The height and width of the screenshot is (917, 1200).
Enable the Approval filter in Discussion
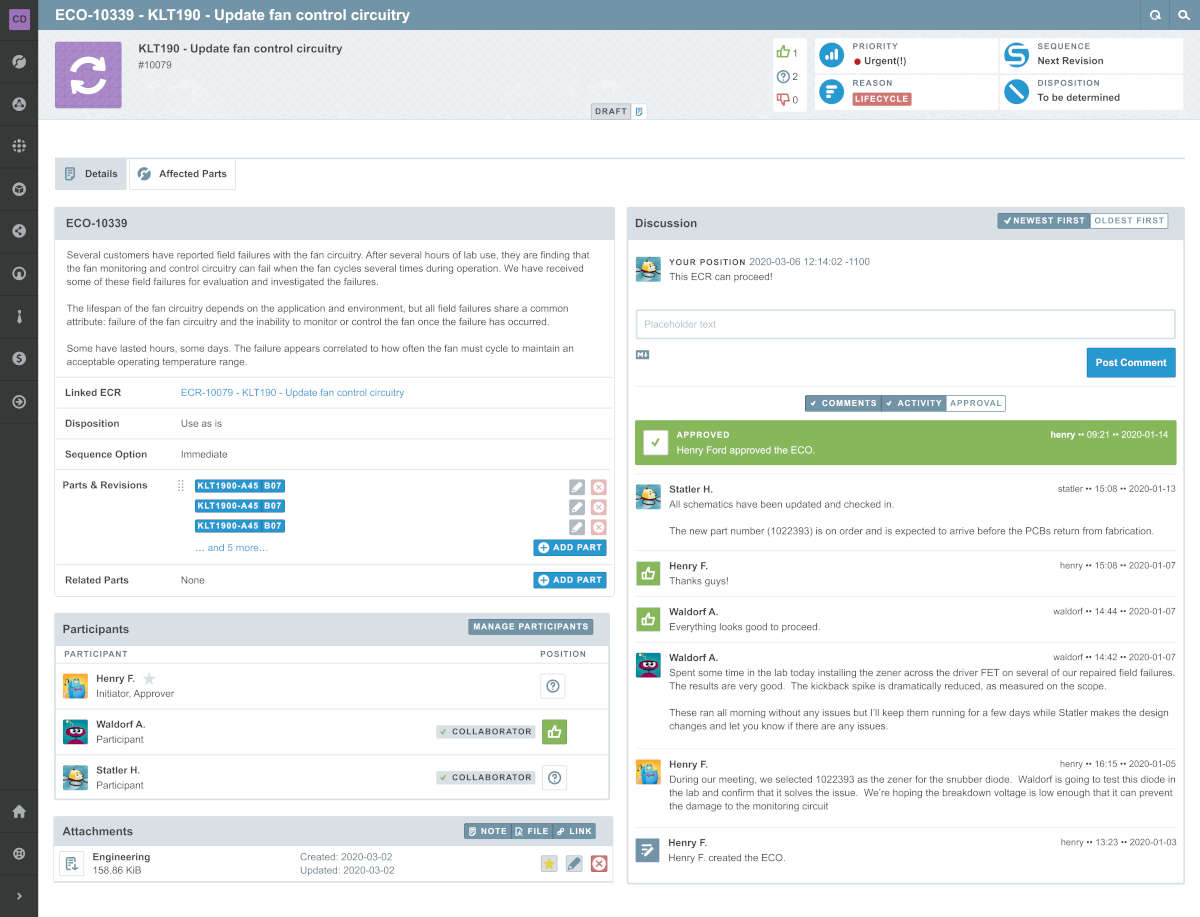pos(975,403)
